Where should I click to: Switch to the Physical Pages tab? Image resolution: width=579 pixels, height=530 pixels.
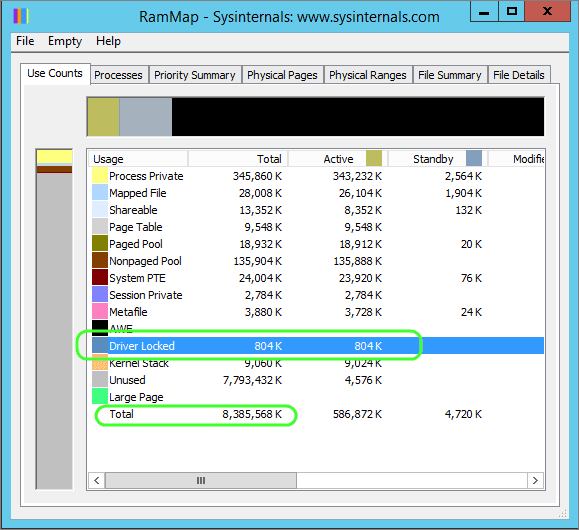pos(282,75)
